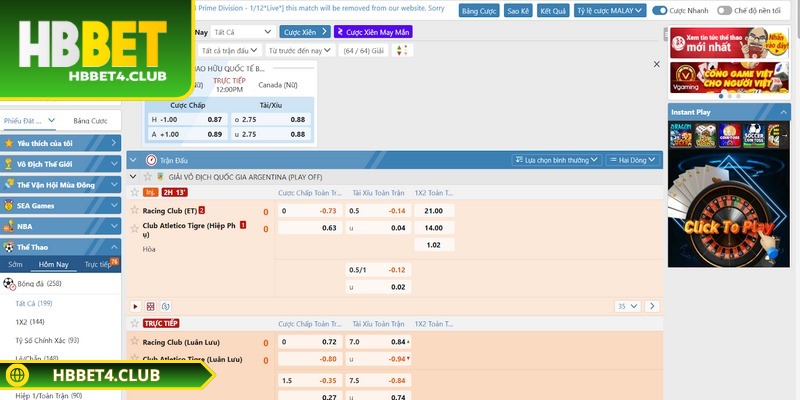This screenshot has width=800, height=400.
Task: Click the right arrow in Instant Play carousel
Action: (x=785, y=136)
